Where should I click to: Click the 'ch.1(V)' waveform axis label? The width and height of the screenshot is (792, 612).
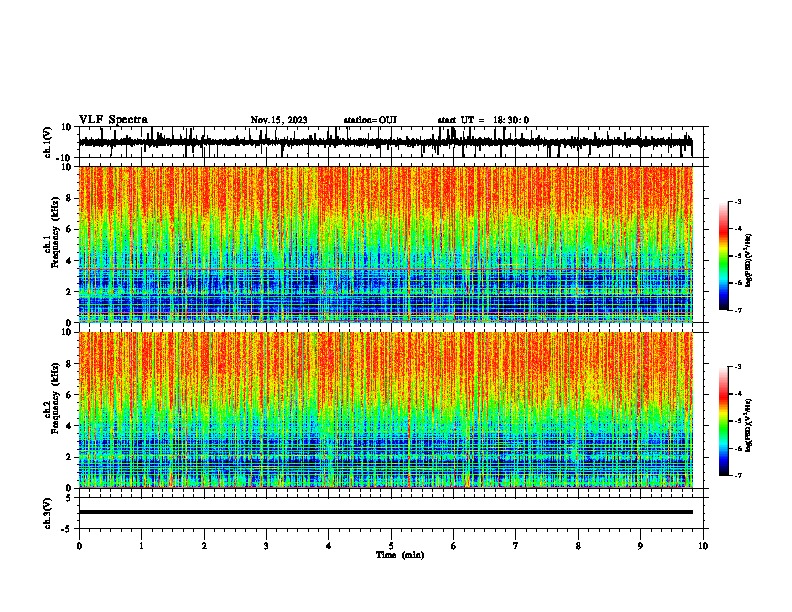[x=48, y=142]
